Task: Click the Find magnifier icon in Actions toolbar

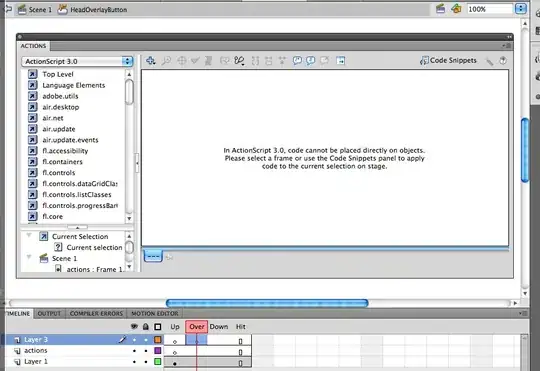Action: click(x=166, y=61)
